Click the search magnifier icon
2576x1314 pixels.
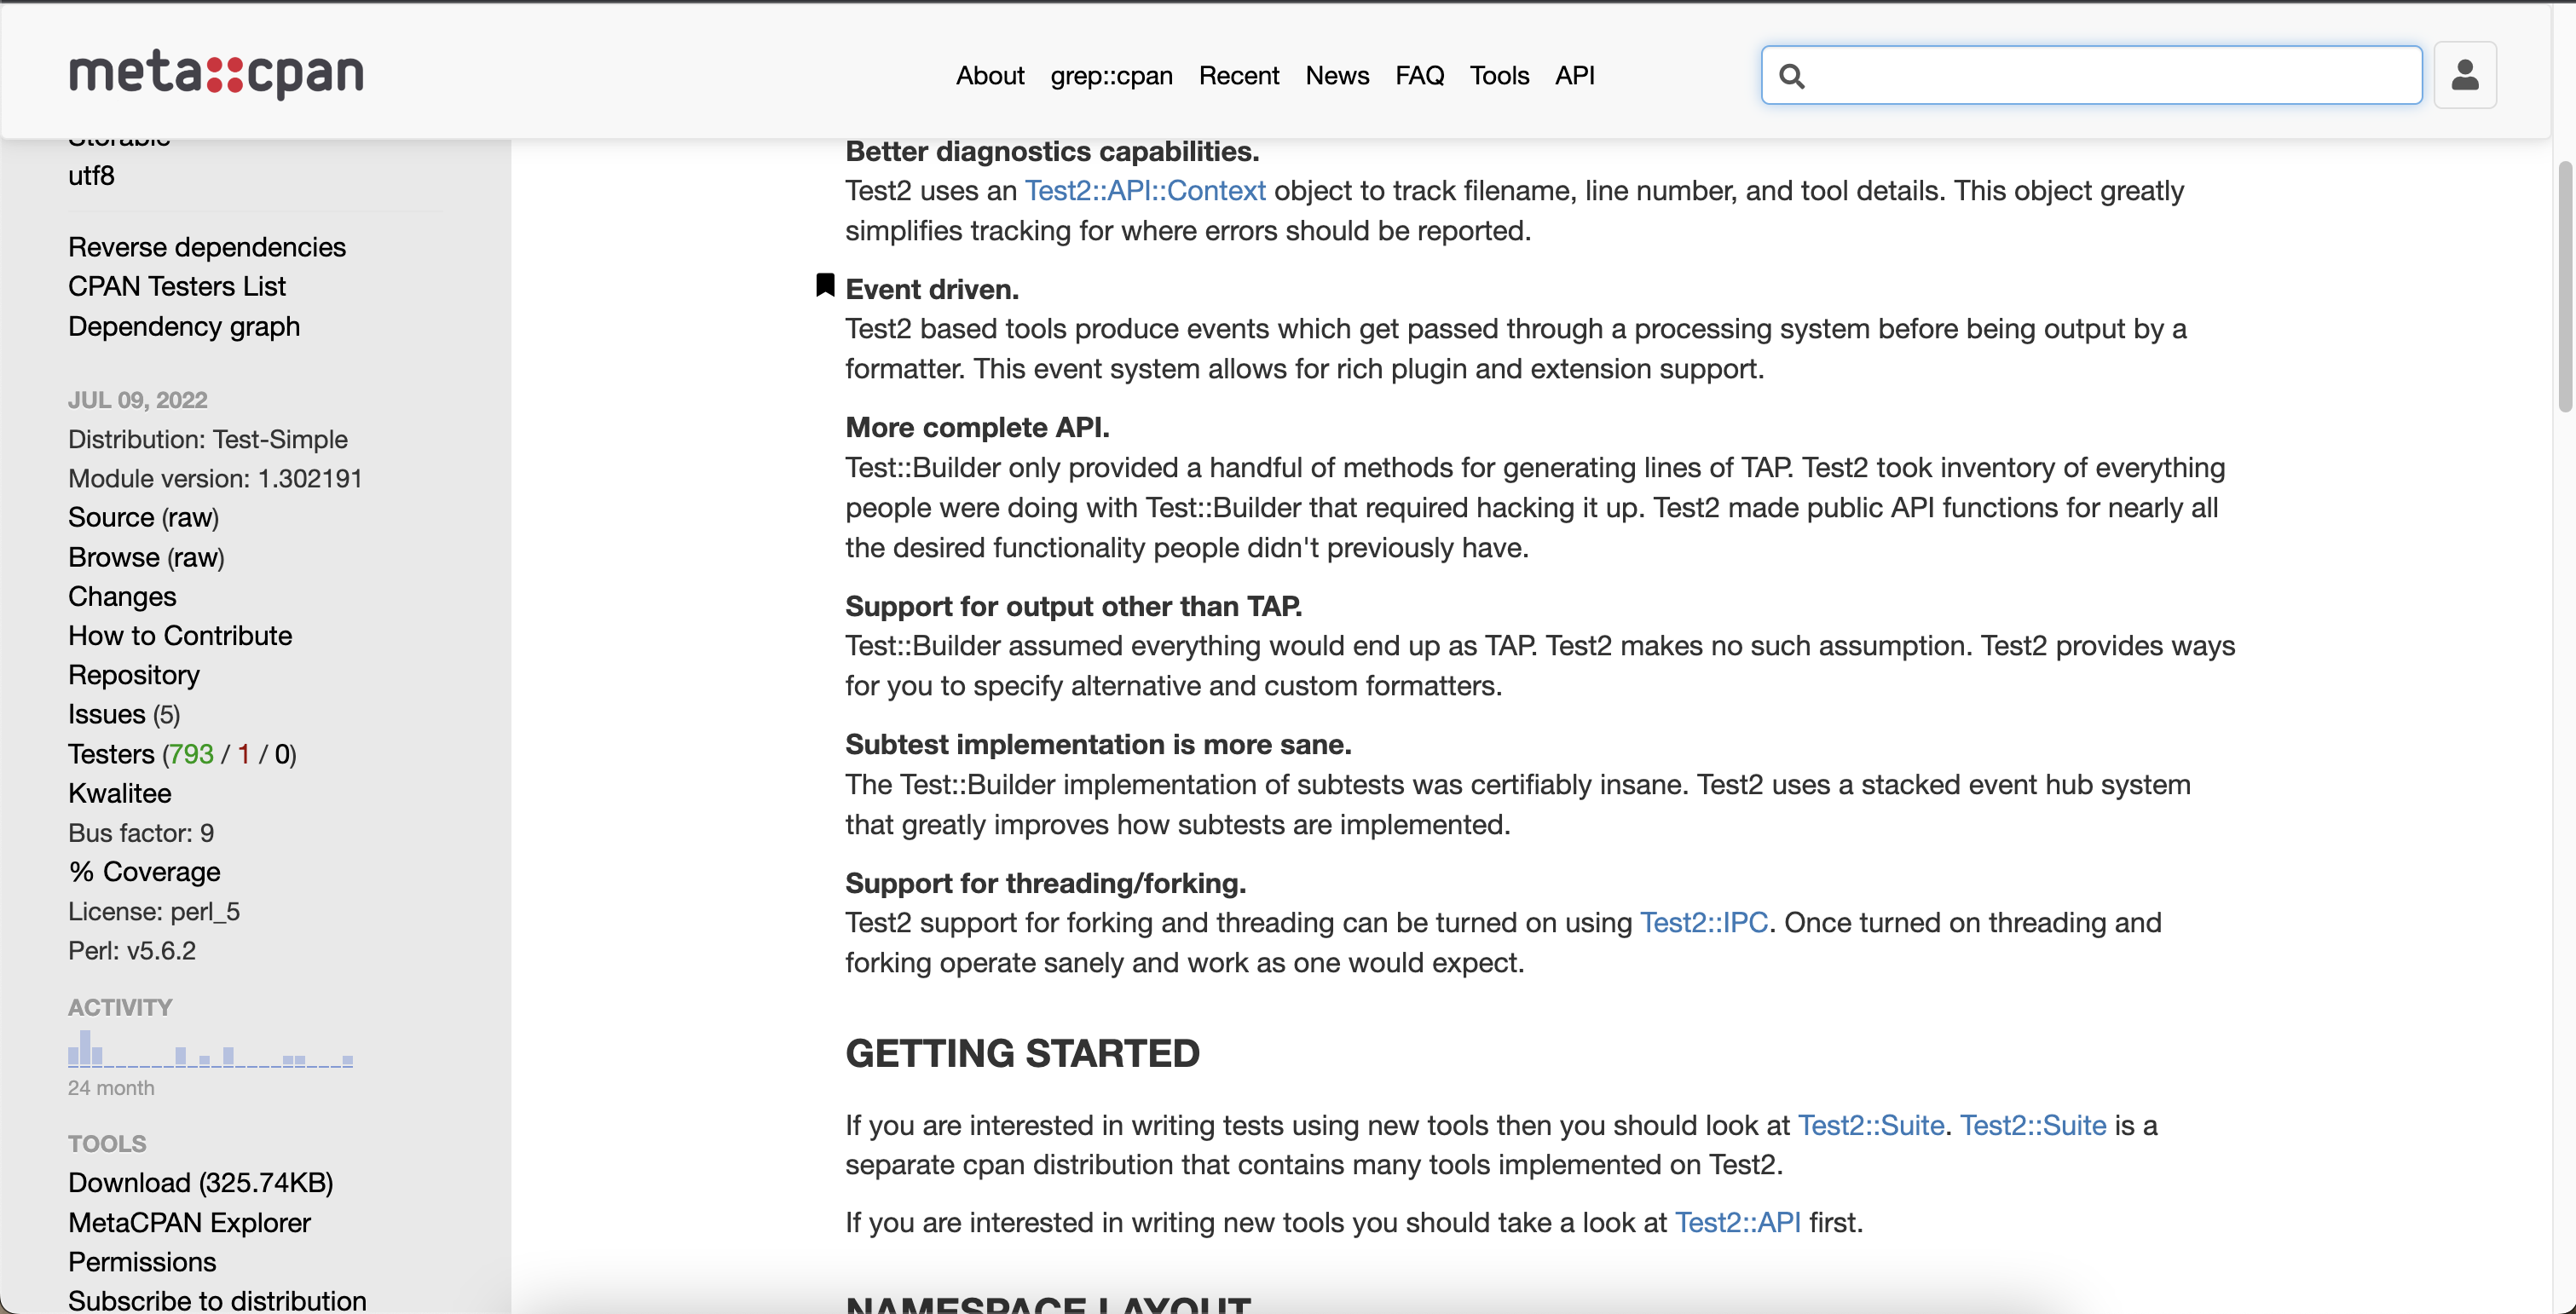pyautogui.click(x=1792, y=76)
